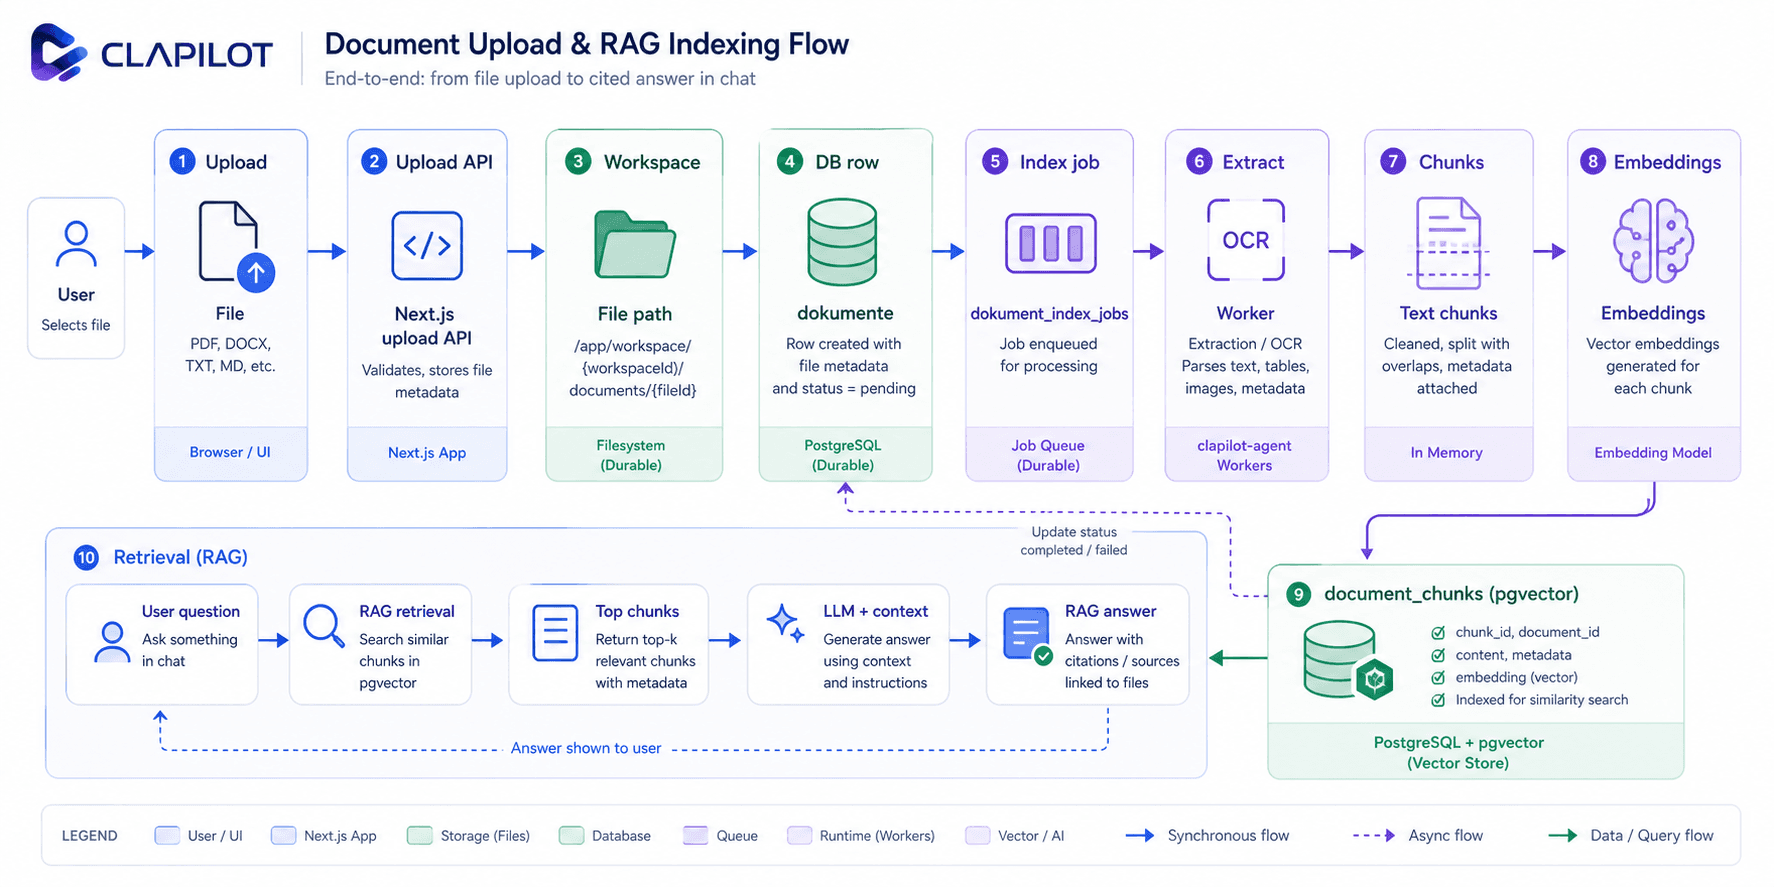The image size is (1774, 887).
Task: Click the 'Browser / UI' footer label
Action: pos(230,452)
